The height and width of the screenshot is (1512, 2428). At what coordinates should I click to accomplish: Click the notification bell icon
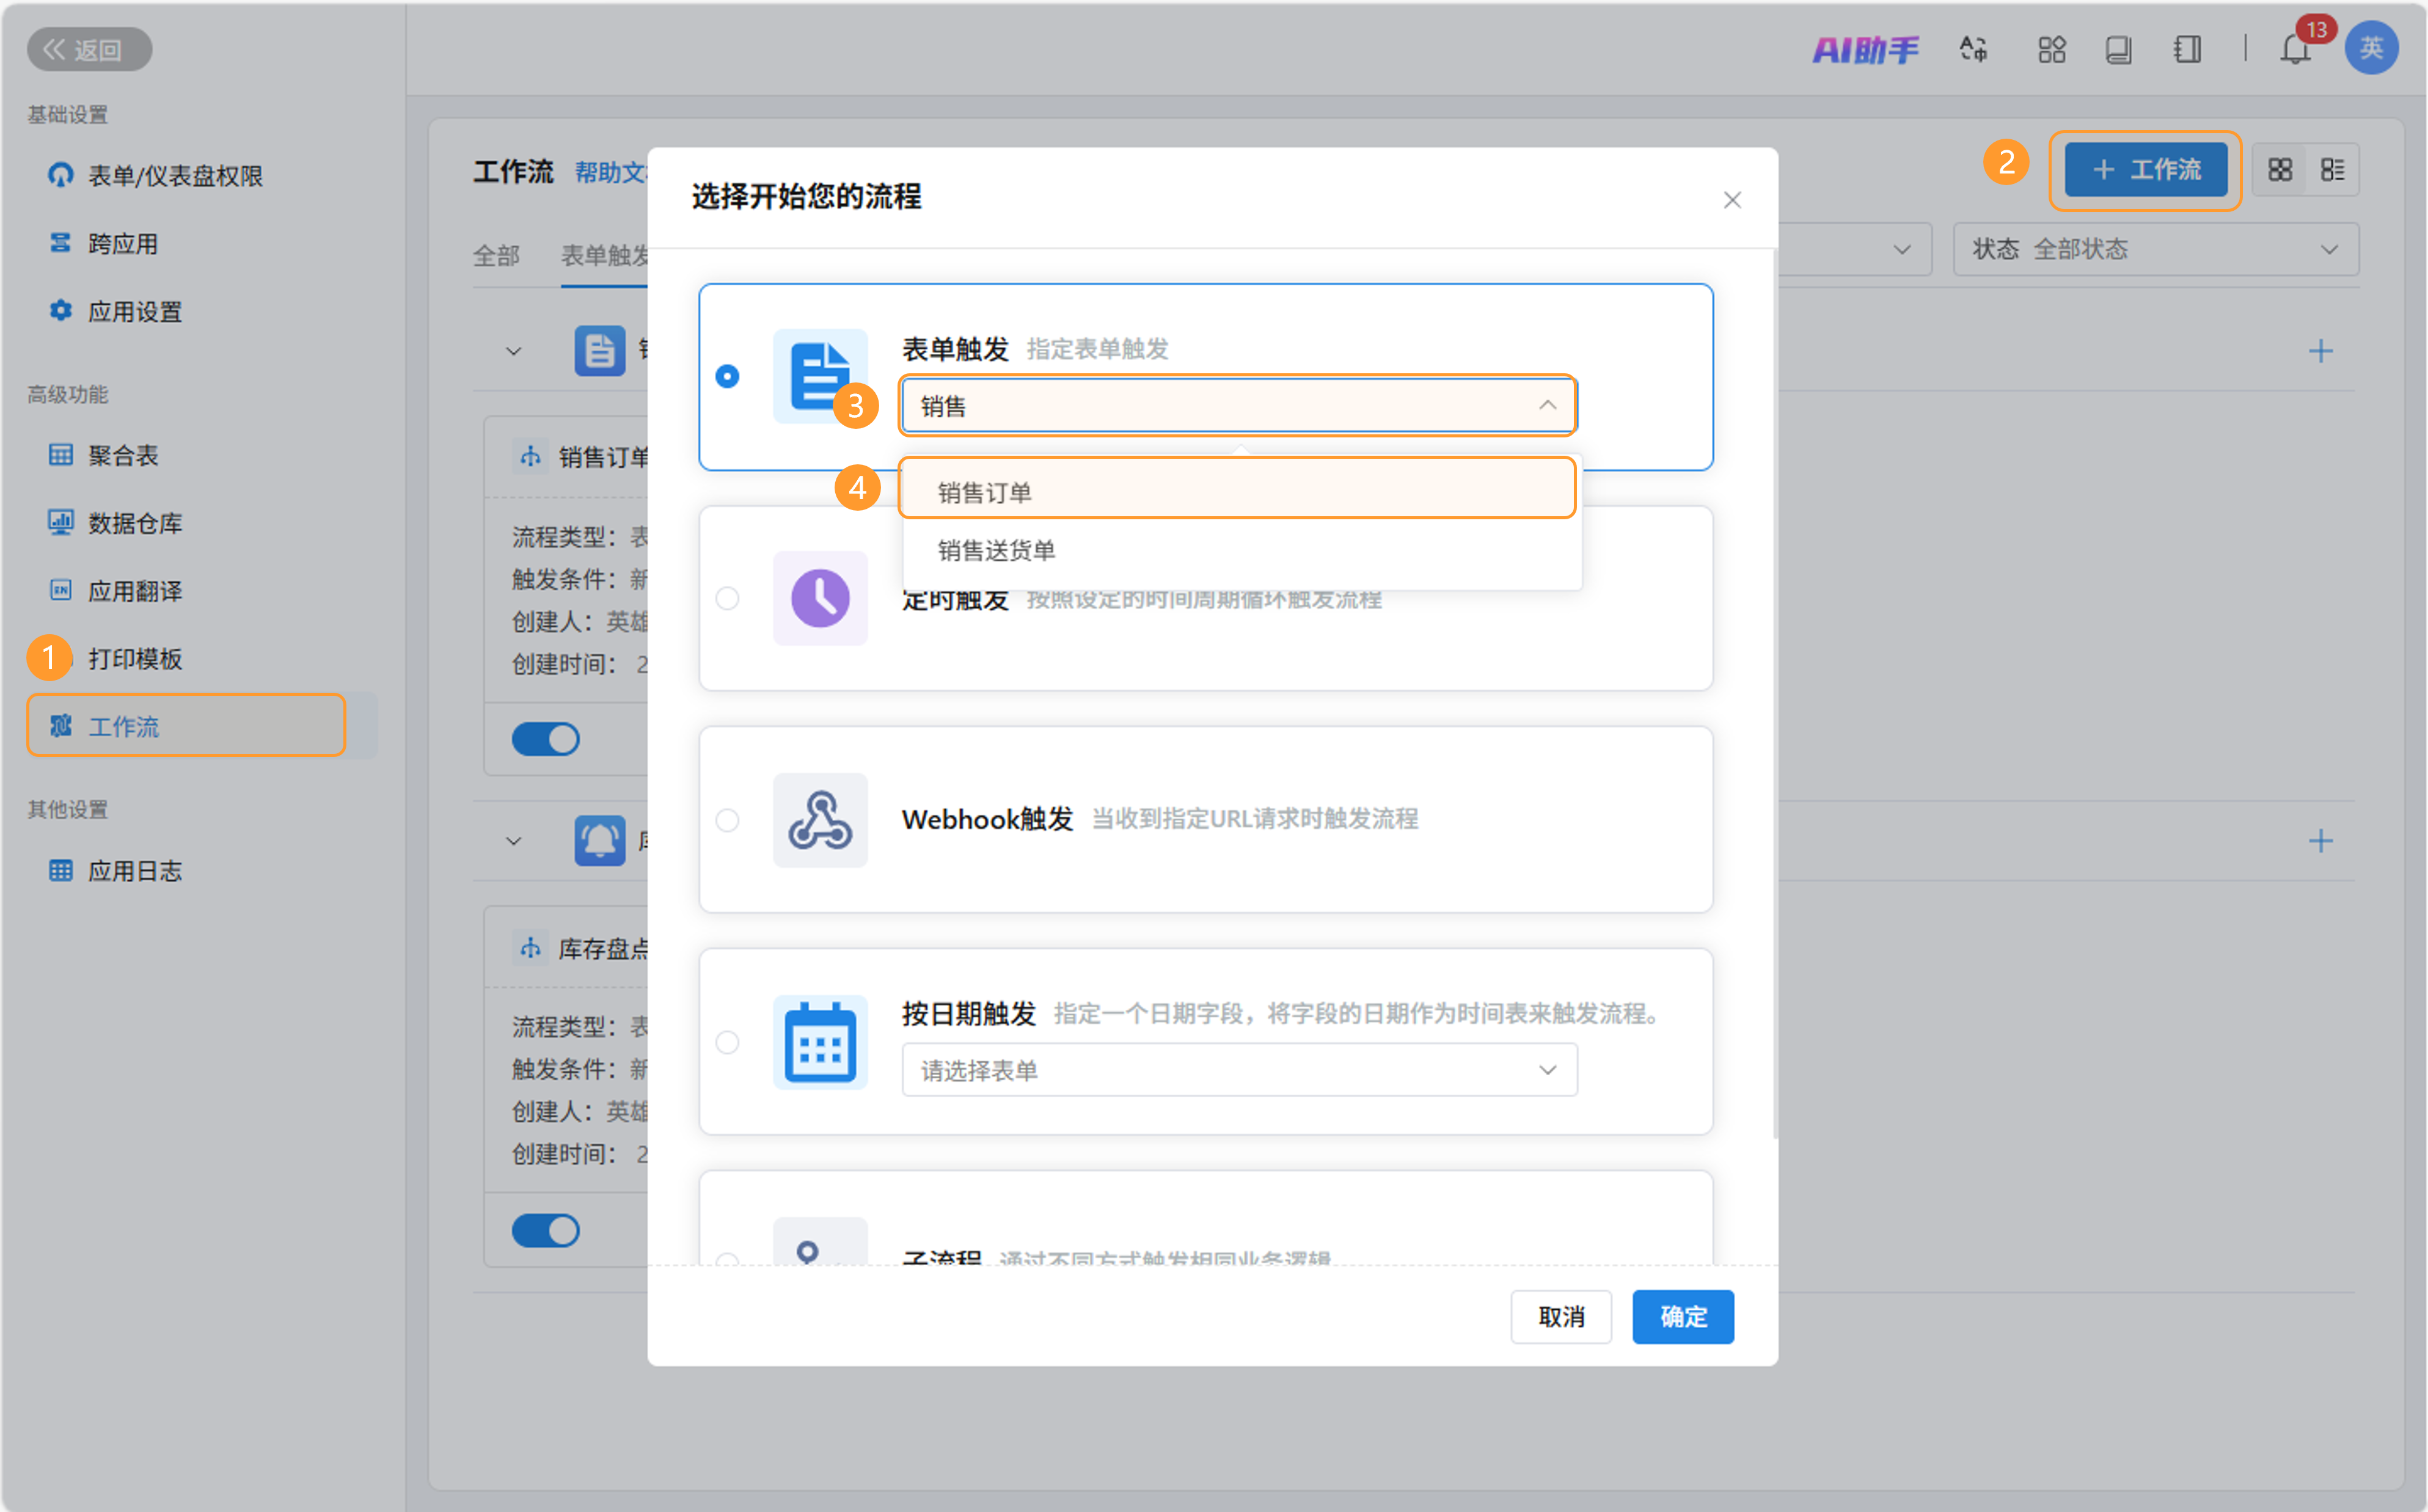coord(2294,50)
